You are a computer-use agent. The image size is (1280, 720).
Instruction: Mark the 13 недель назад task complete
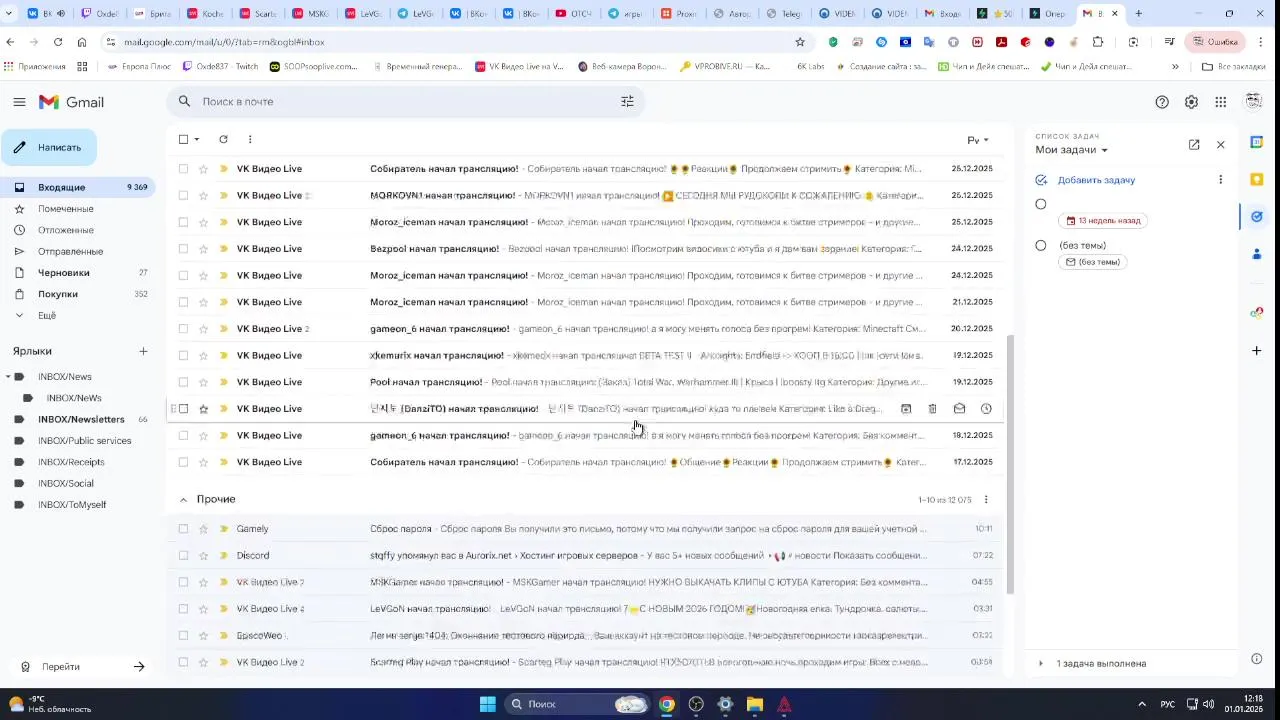[1041, 204]
